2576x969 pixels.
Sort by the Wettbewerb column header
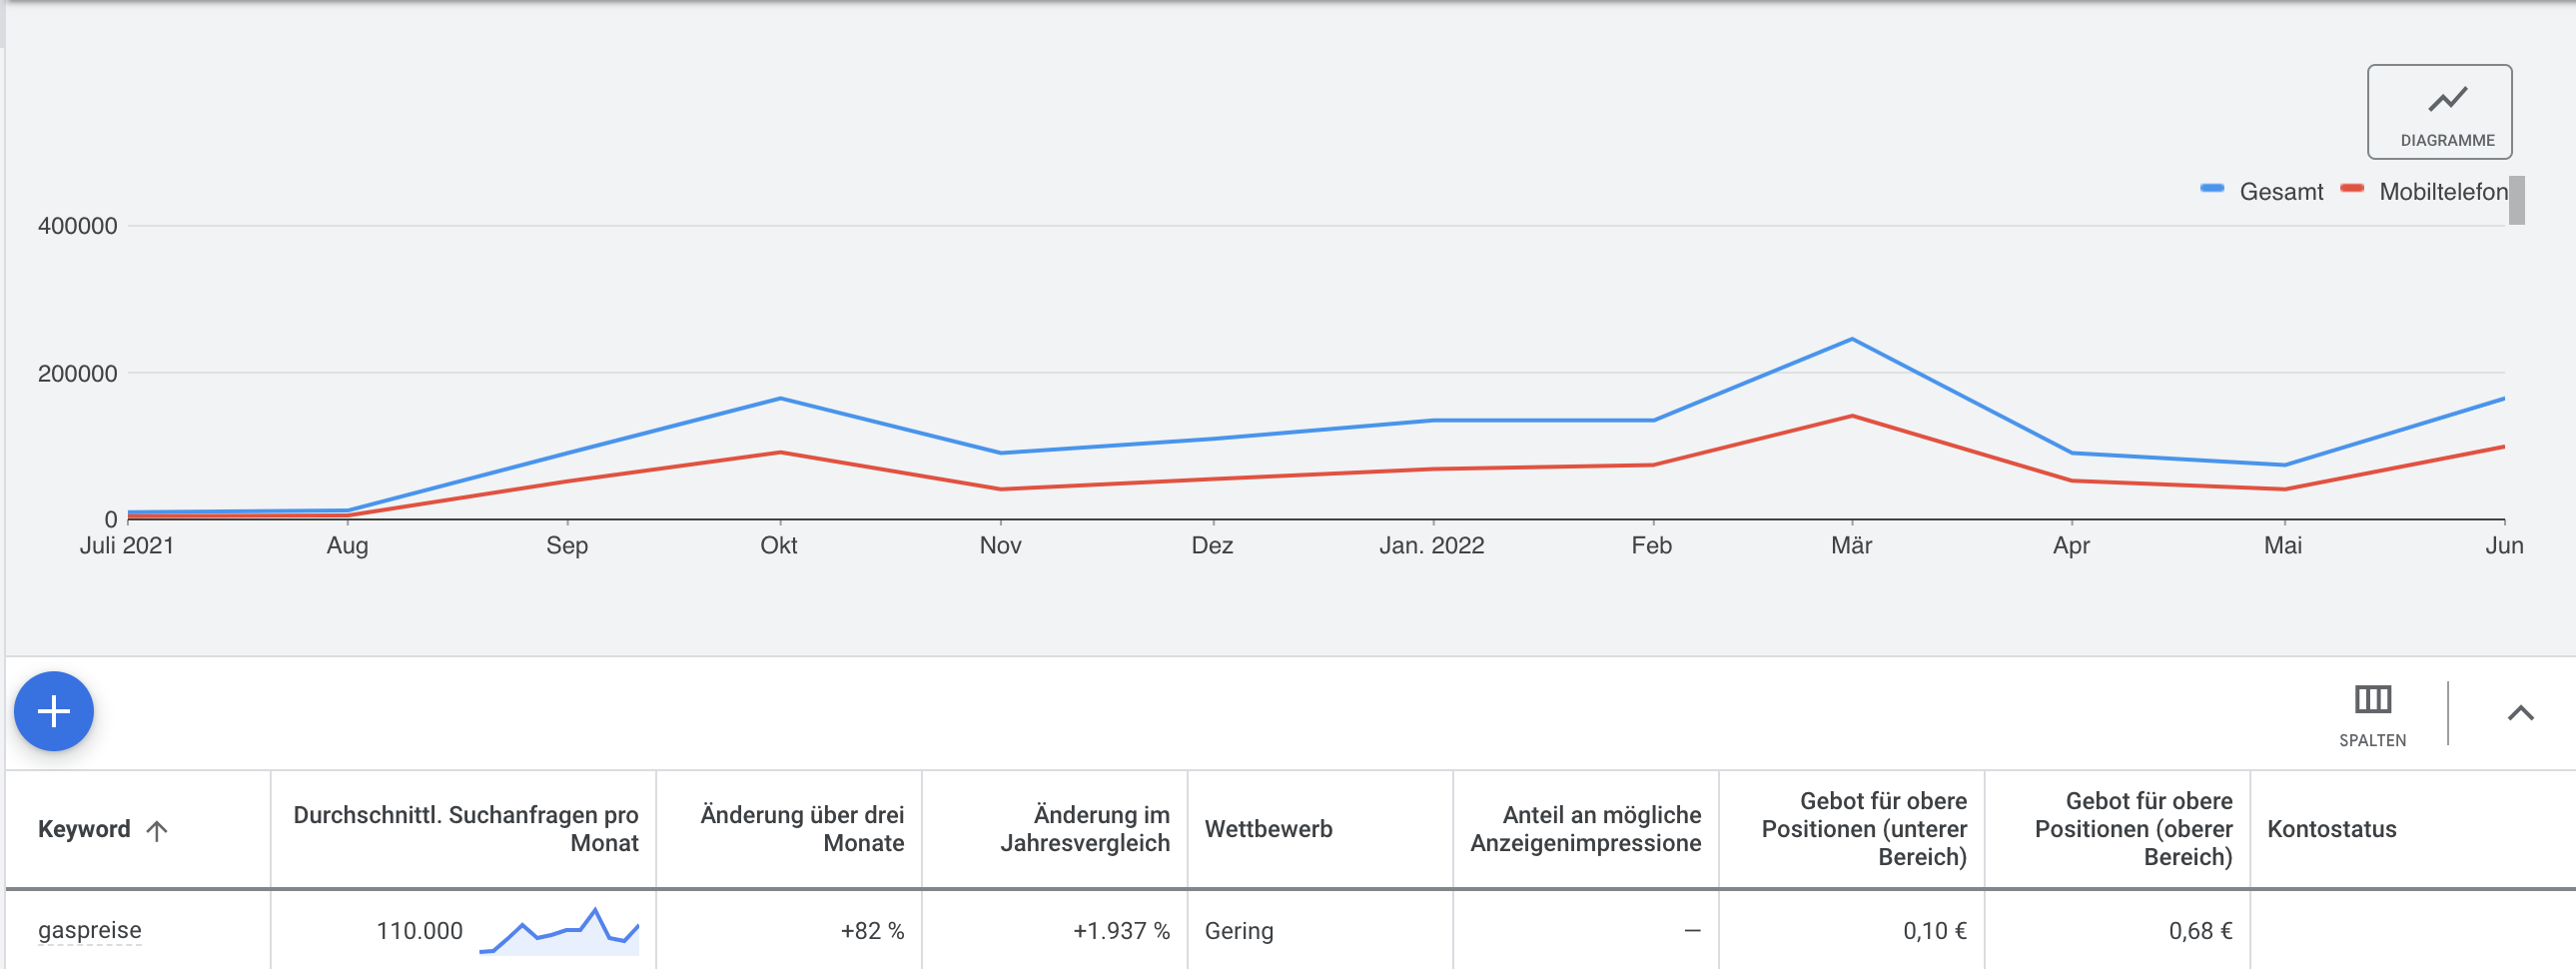click(1268, 829)
